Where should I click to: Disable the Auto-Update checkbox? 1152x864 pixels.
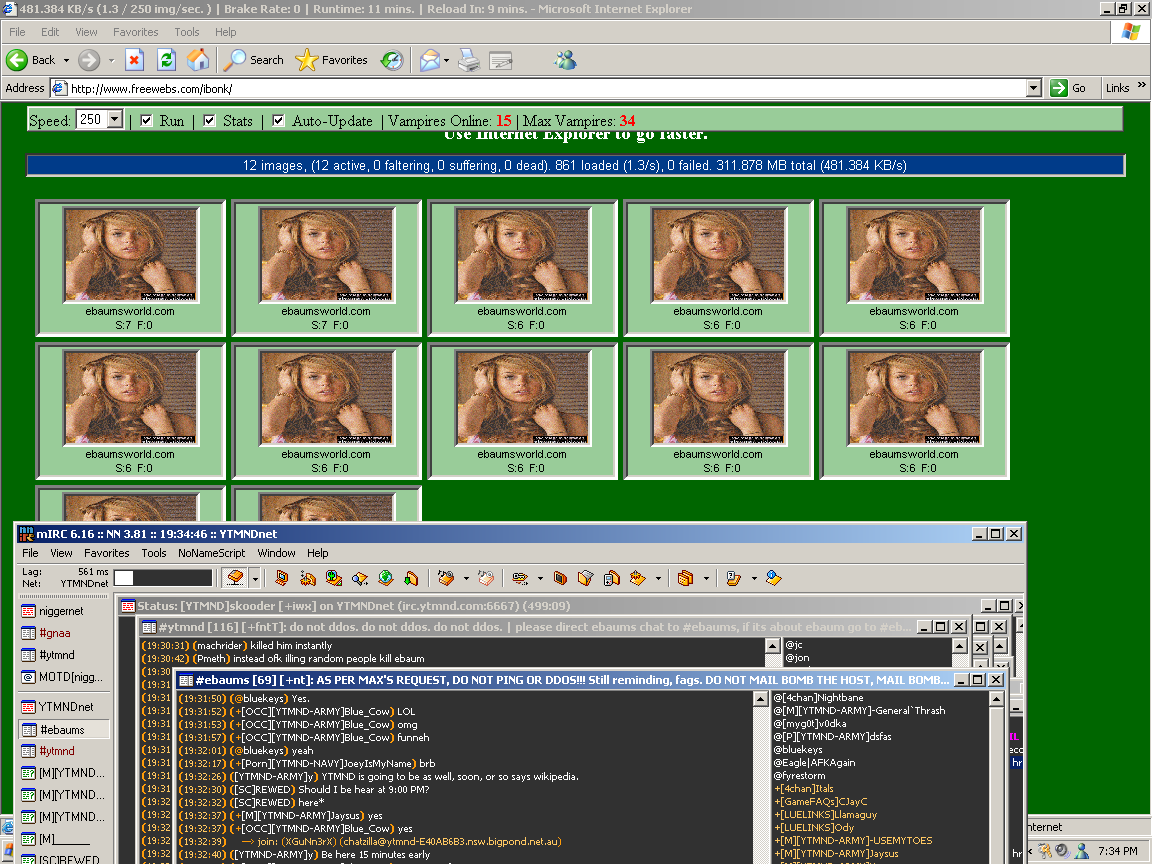tap(278, 121)
